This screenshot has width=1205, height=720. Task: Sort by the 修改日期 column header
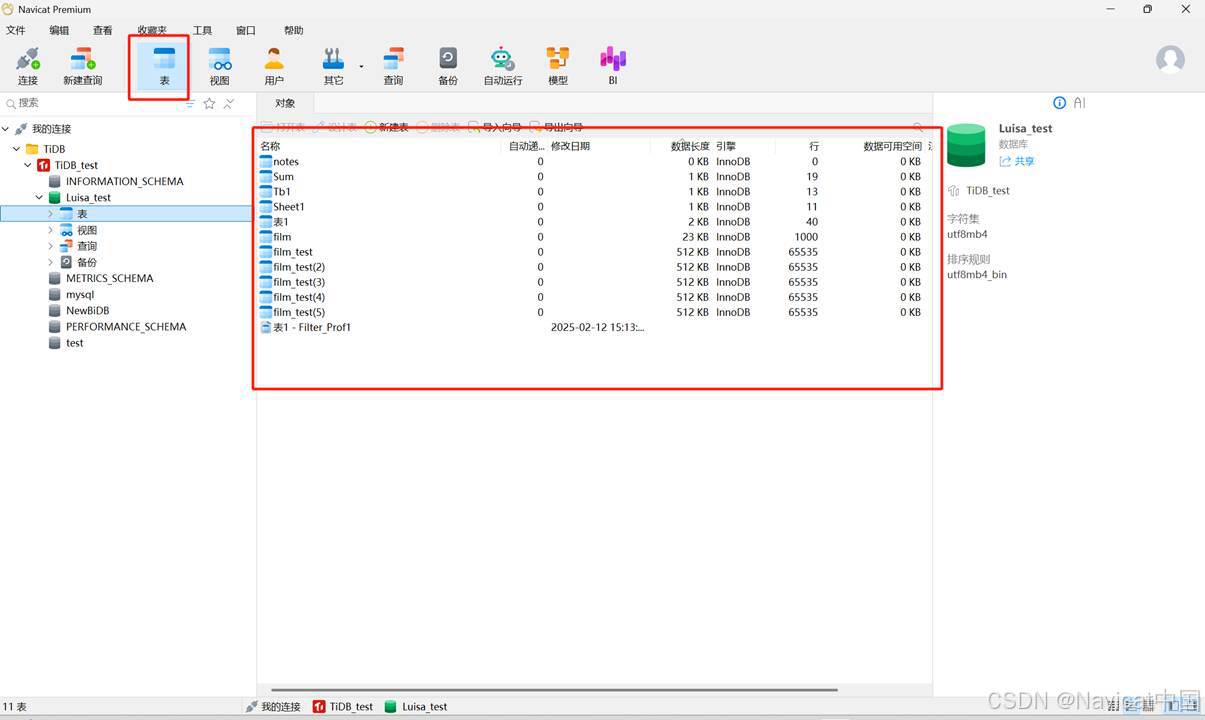pyautogui.click(x=598, y=146)
